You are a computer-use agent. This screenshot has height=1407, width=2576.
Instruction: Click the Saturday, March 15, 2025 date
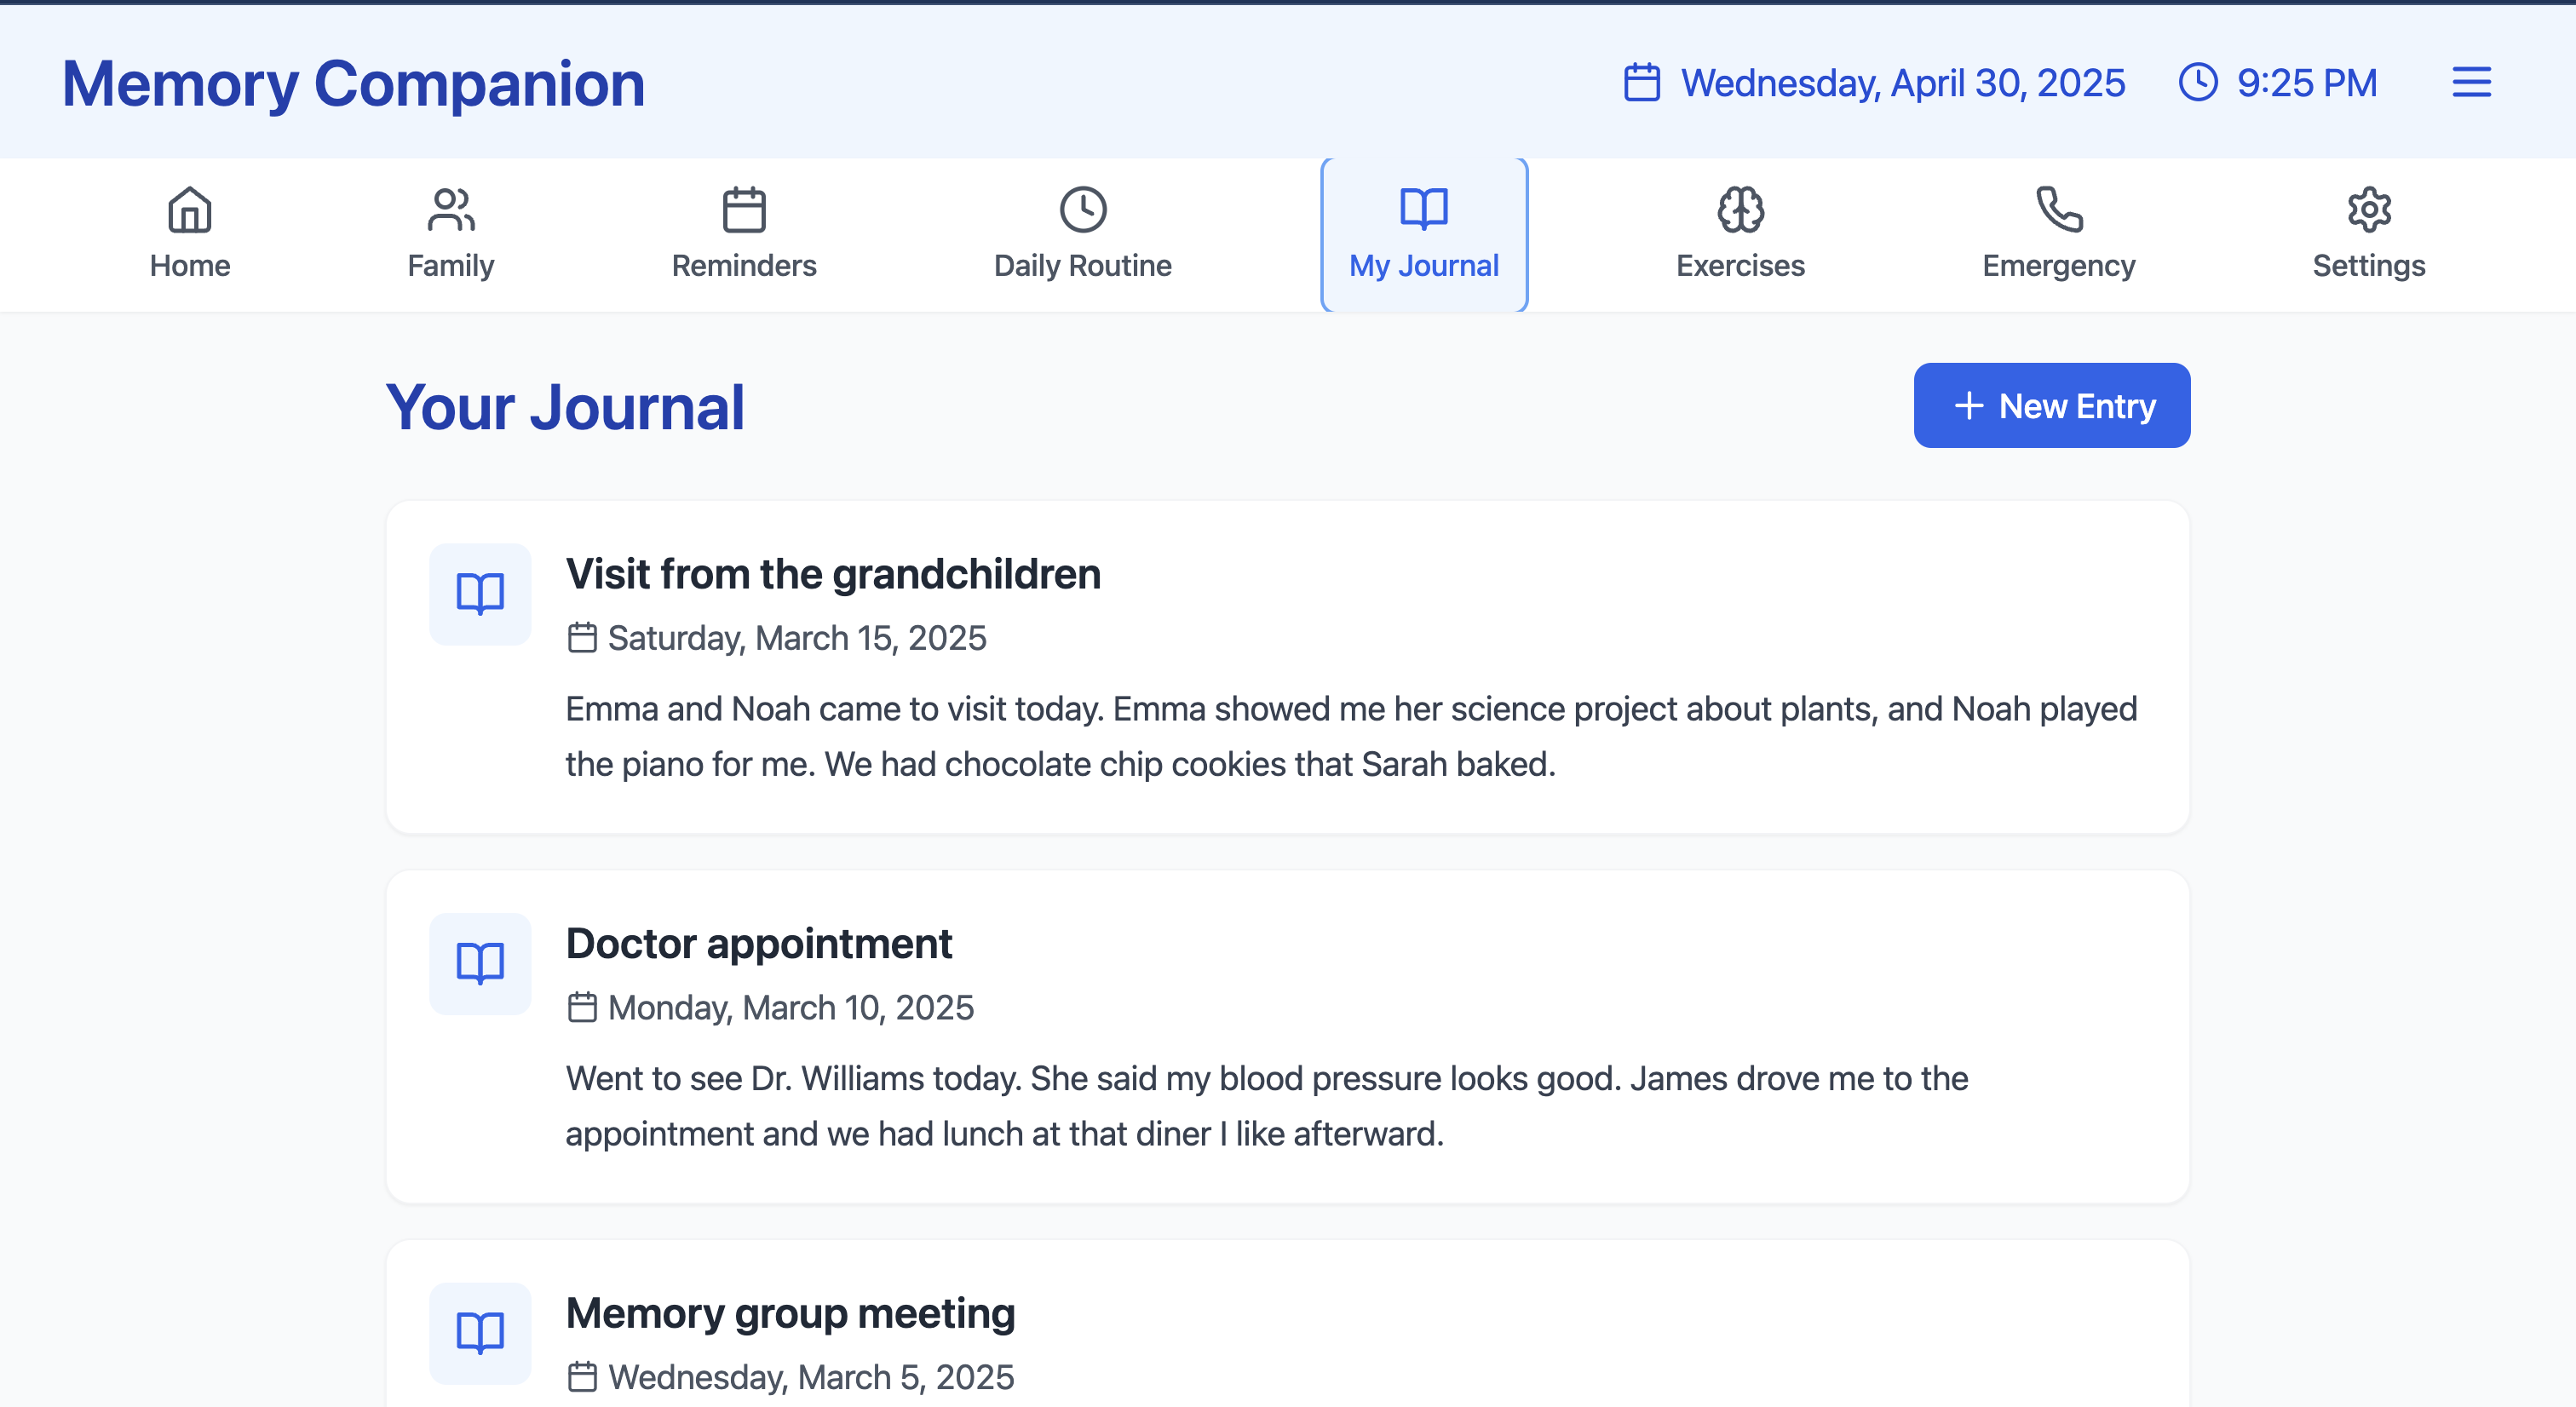(x=796, y=638)
